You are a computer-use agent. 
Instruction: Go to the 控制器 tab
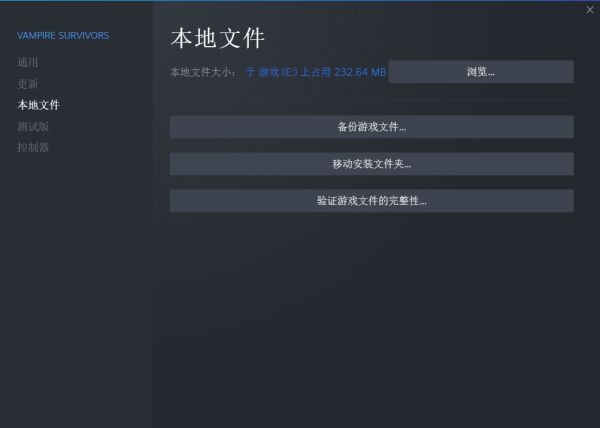(33, 147)
